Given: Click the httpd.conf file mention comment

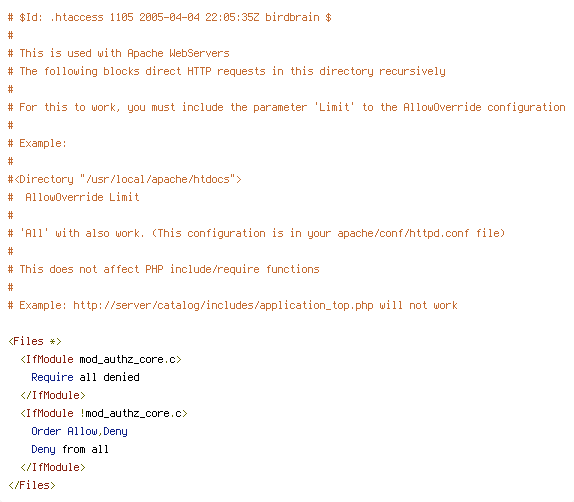Looking at the screenshot, I should tap(256, 233).
